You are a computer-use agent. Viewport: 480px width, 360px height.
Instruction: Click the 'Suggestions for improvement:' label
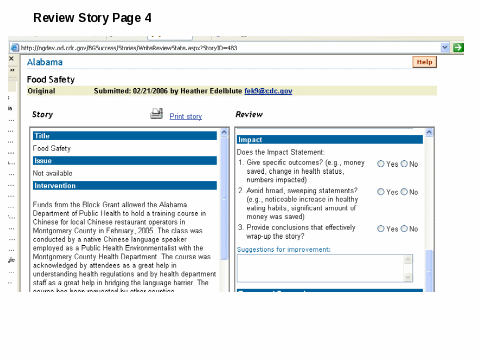point(284,249)
